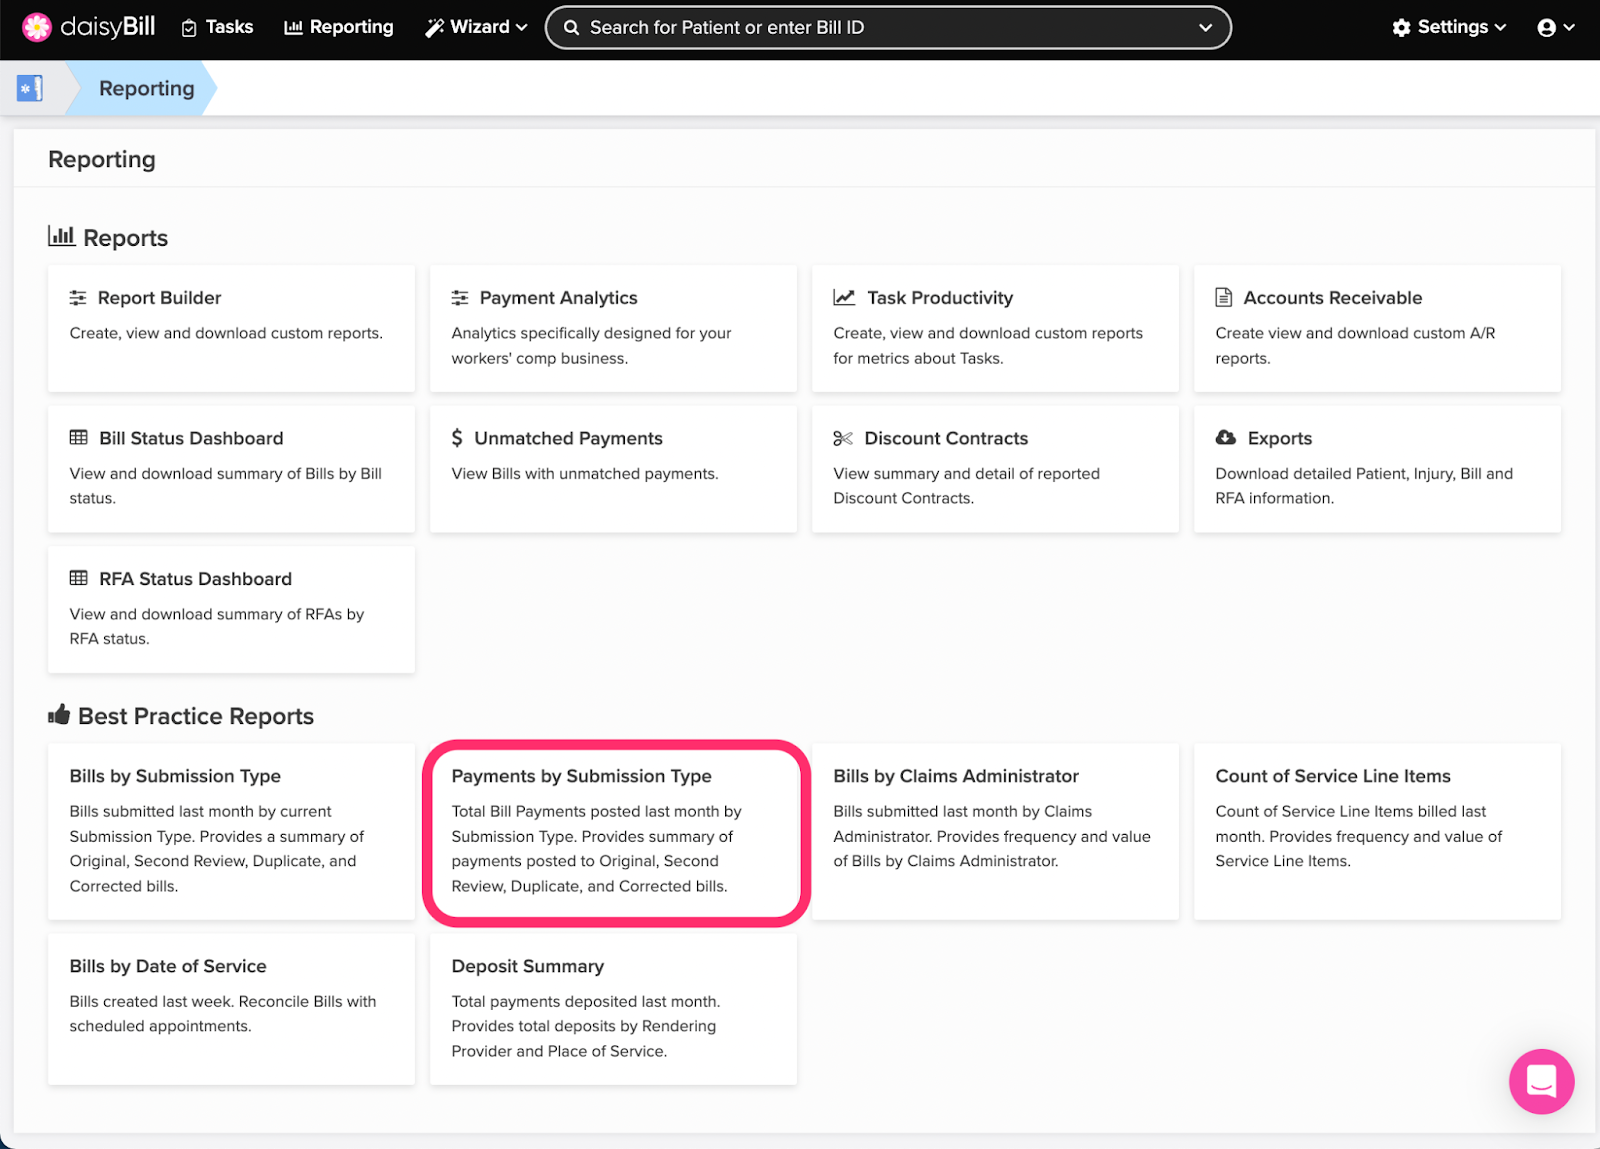Click the daisyBill flower logo
1600x1149 pixels.
[37, 27]
